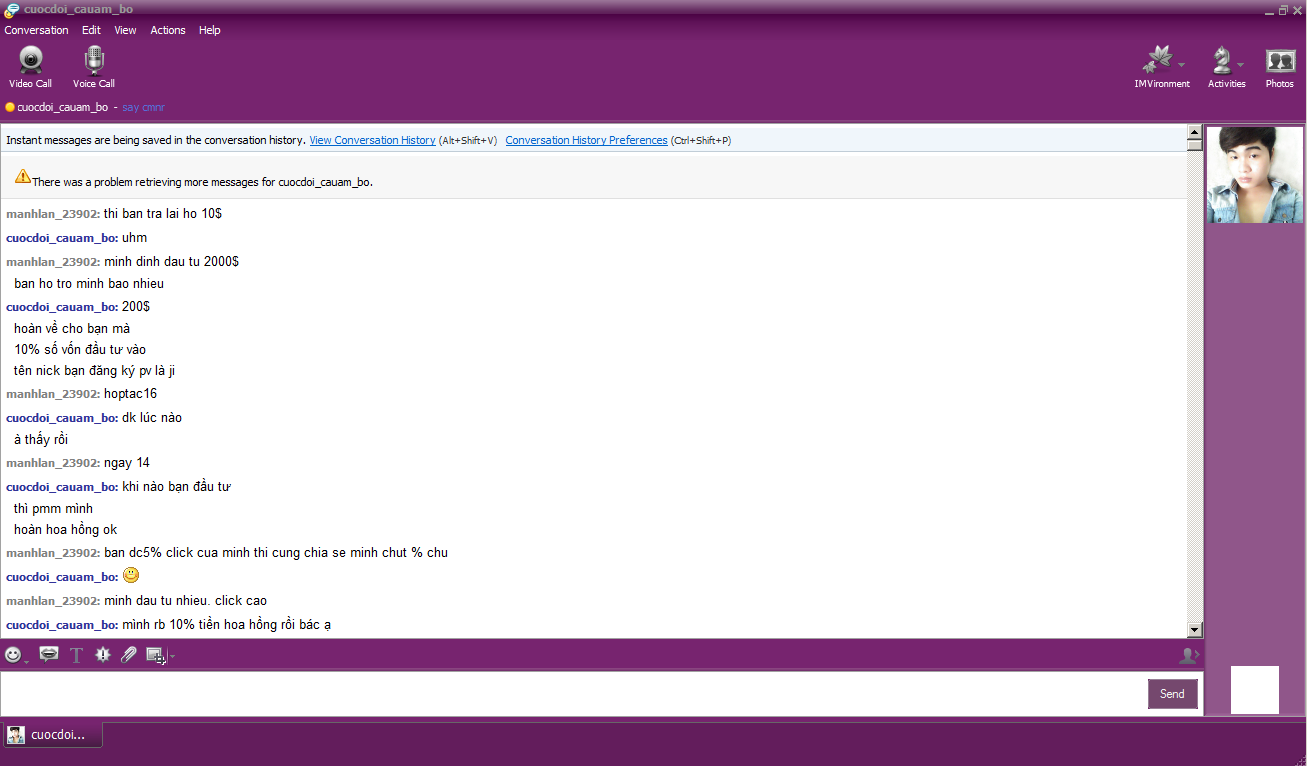
Task: Open the Conversation menu
Action: tap(36, 30)
